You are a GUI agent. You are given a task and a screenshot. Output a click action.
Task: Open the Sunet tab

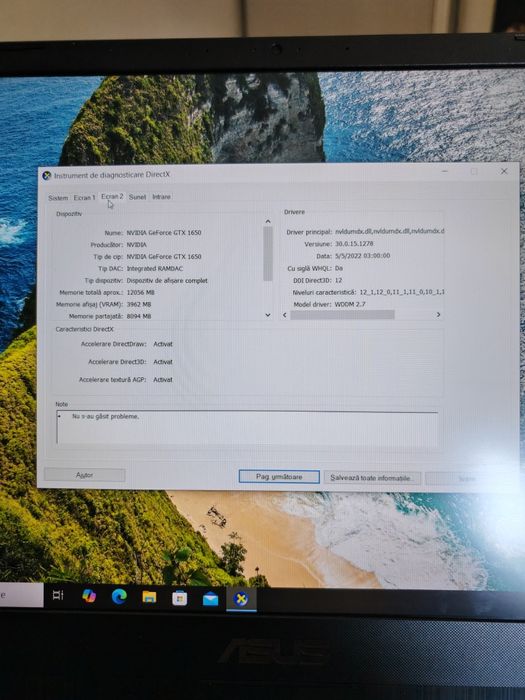[138, 197]
